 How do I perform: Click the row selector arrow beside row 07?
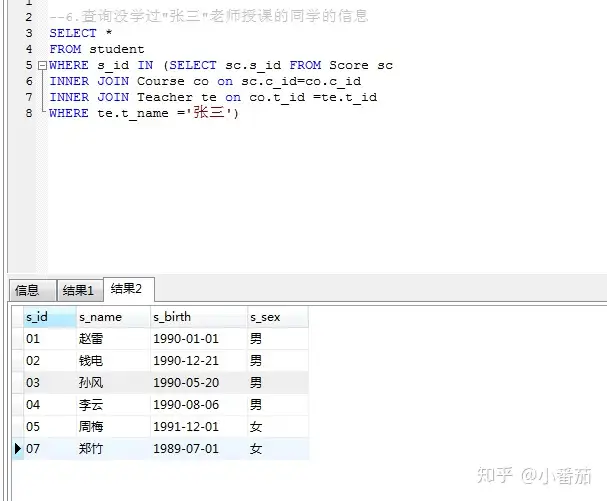(x=17, y=449)
